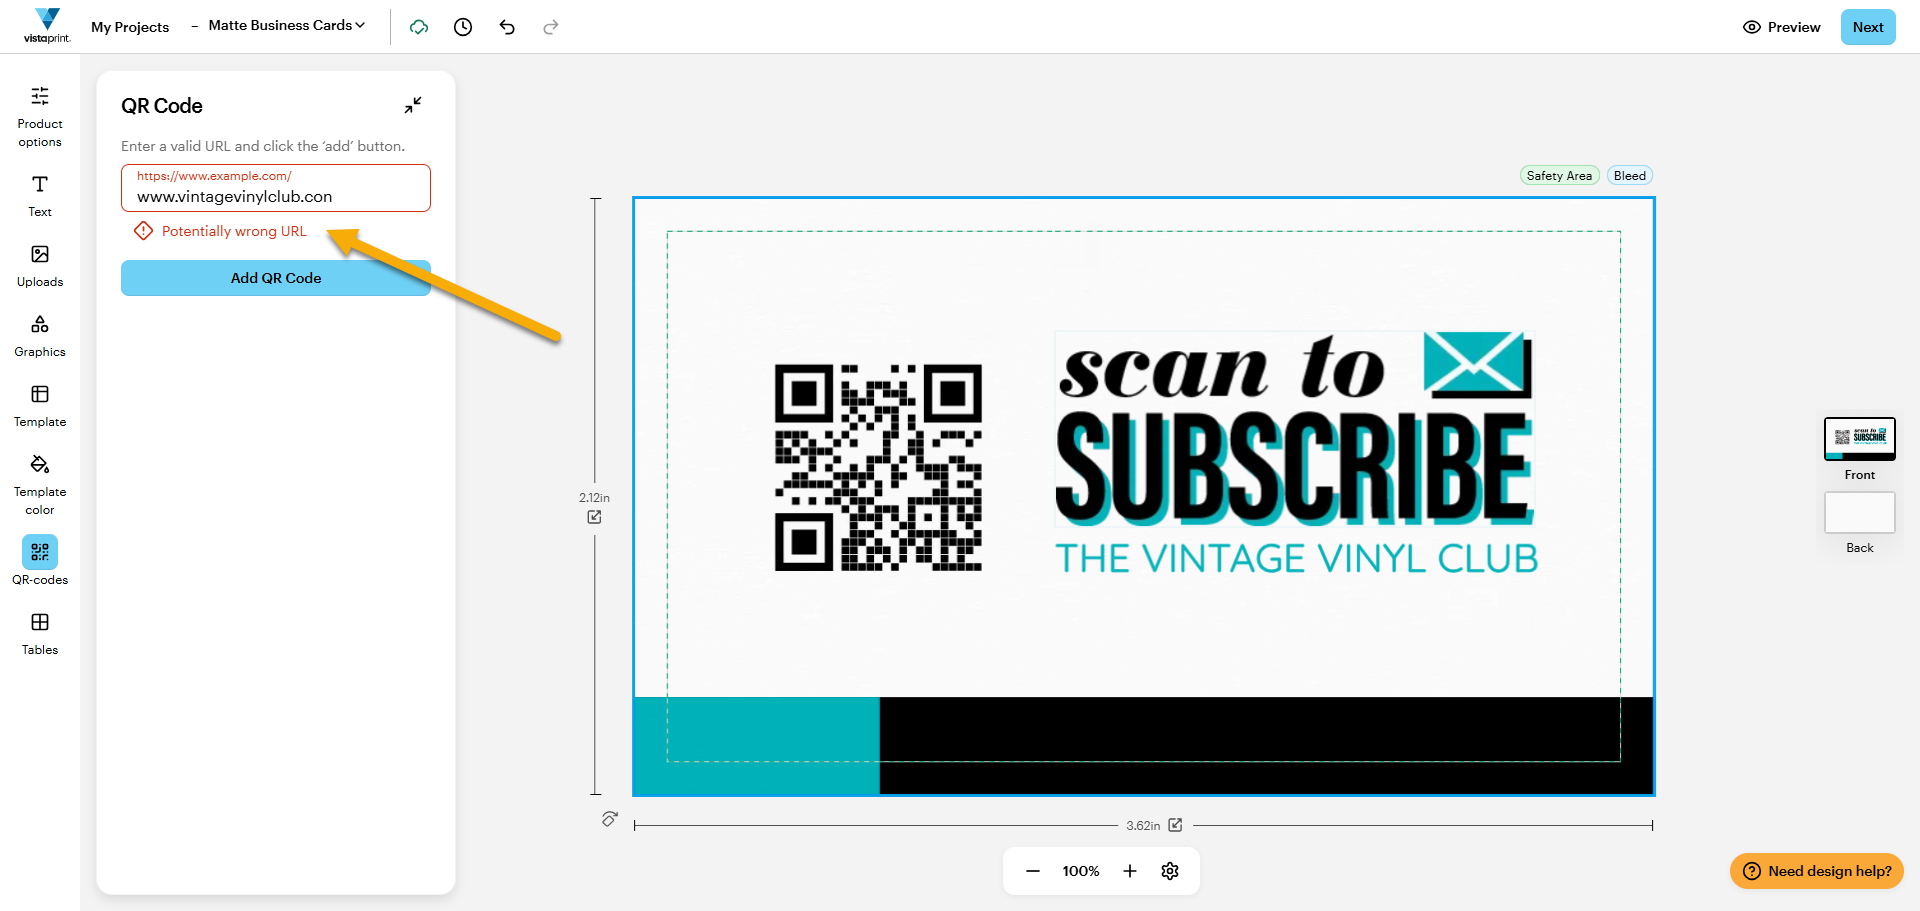Click the Potentially wrong URL warning
This screenshot has width=1920, height=911.
[221, 231]
